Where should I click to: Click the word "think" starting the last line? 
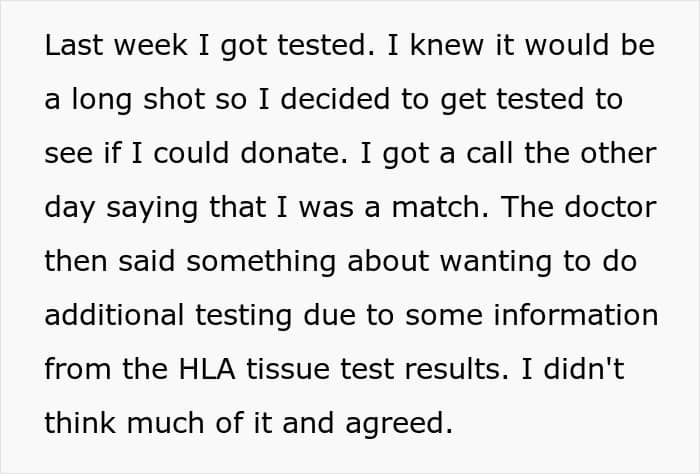pos(80,424)
